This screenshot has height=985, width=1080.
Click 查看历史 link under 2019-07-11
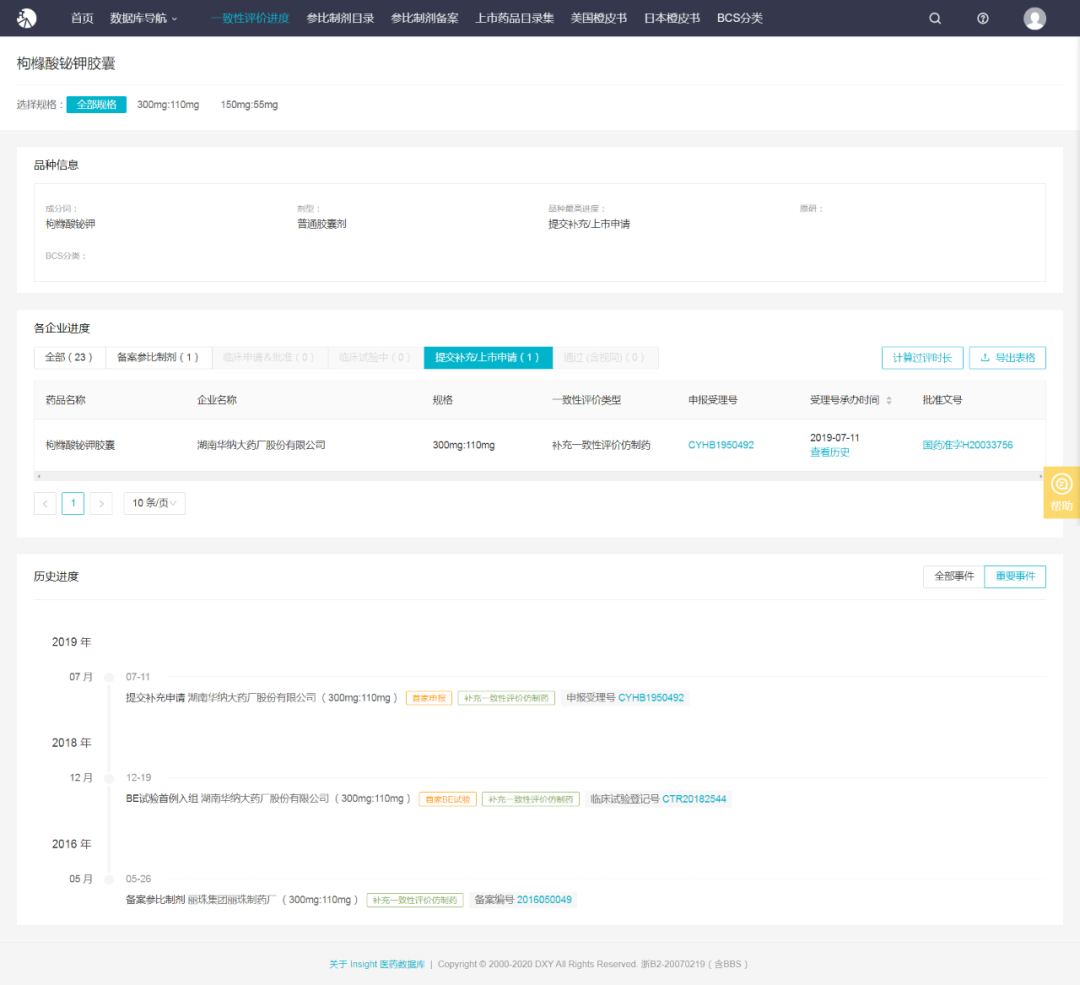tap(830, 453)
